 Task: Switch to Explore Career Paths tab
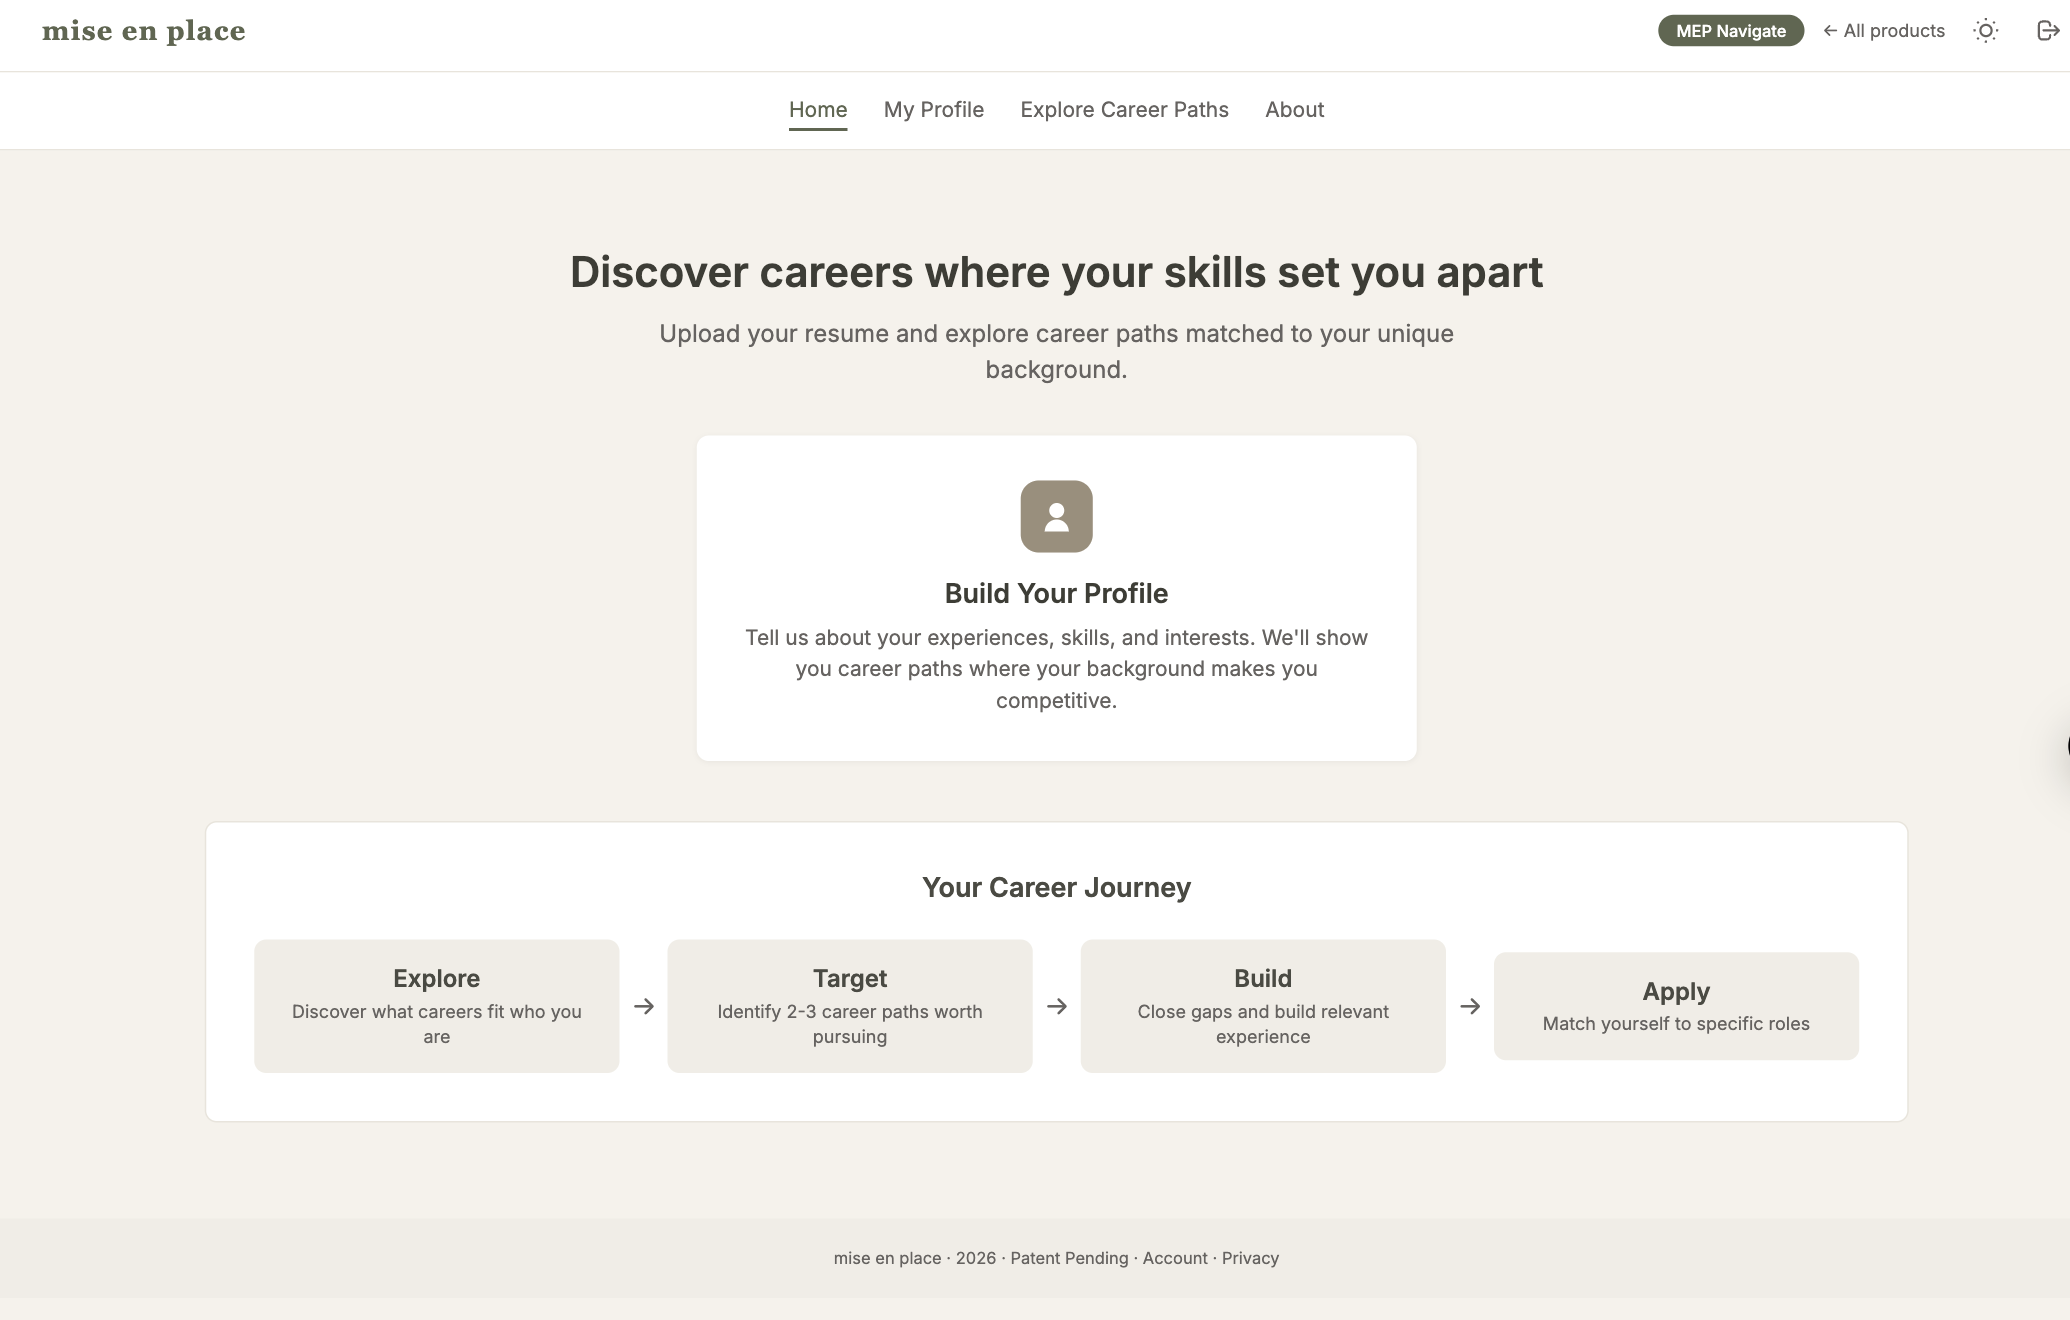pos(1124,110)
